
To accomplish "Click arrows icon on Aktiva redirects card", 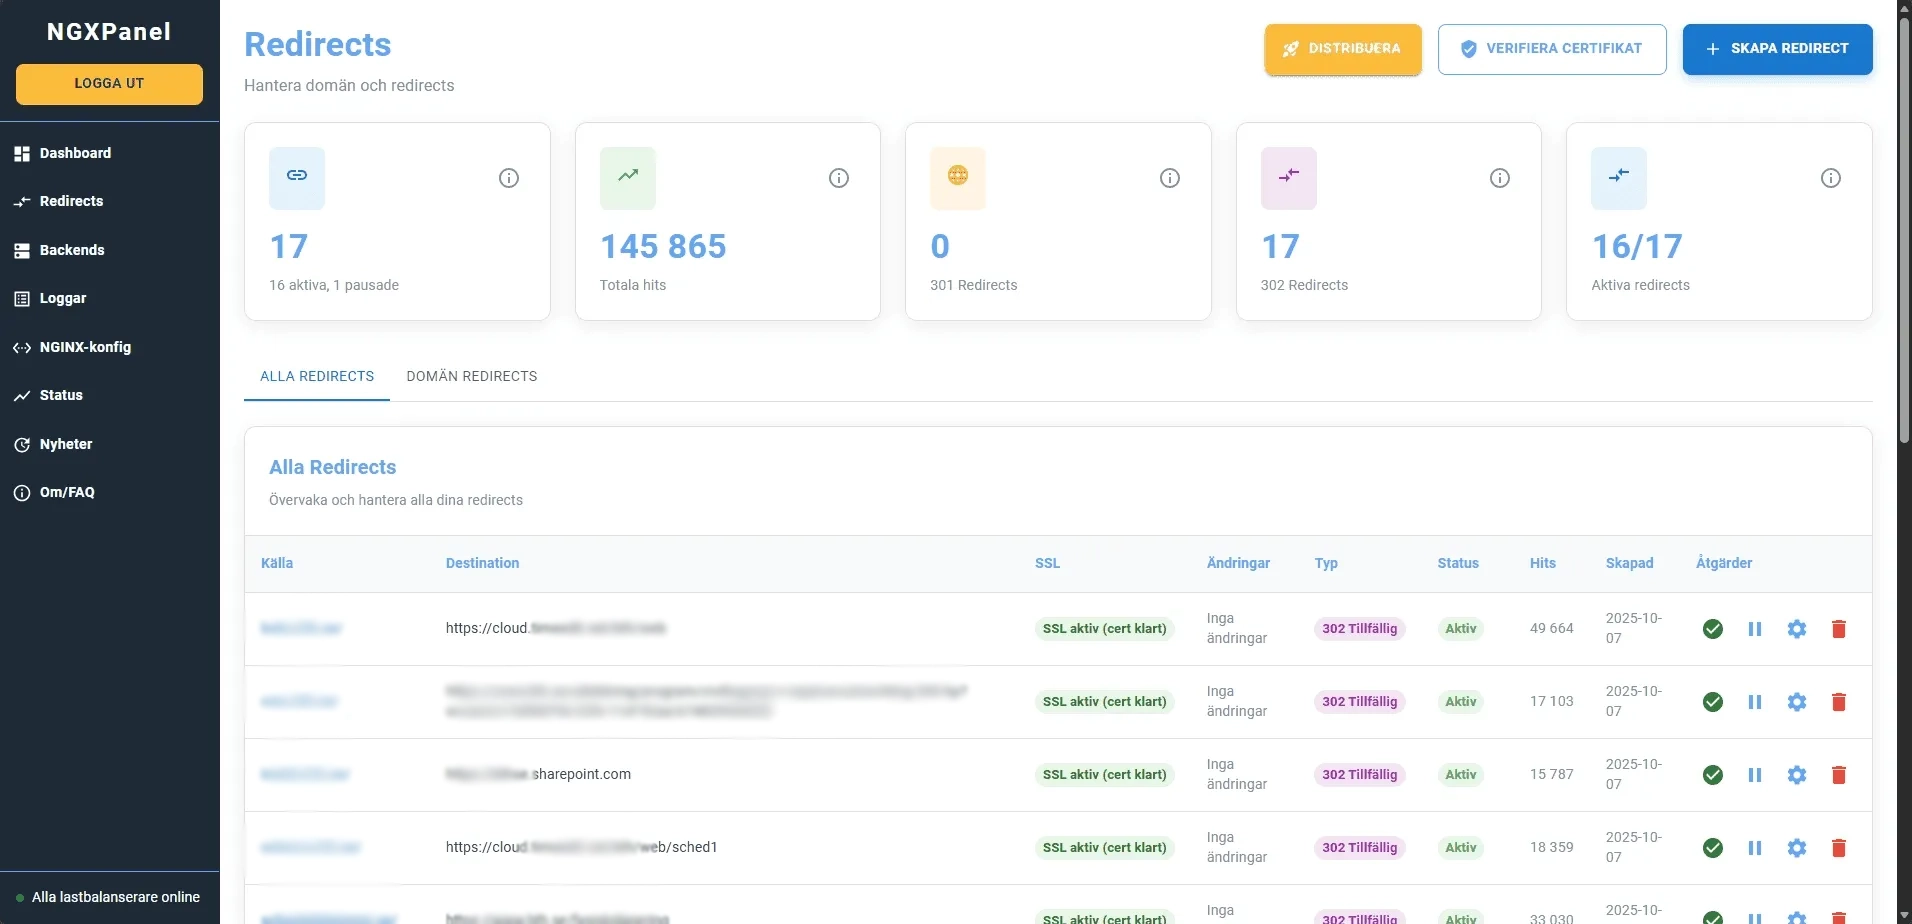I will click(1619, 177).
